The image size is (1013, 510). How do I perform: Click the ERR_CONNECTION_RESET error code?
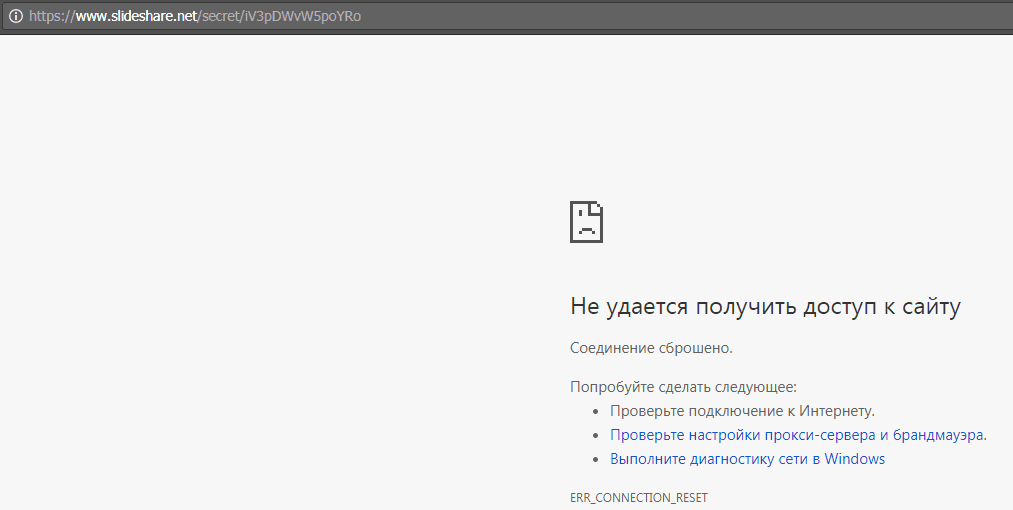(x=638, y=497)
